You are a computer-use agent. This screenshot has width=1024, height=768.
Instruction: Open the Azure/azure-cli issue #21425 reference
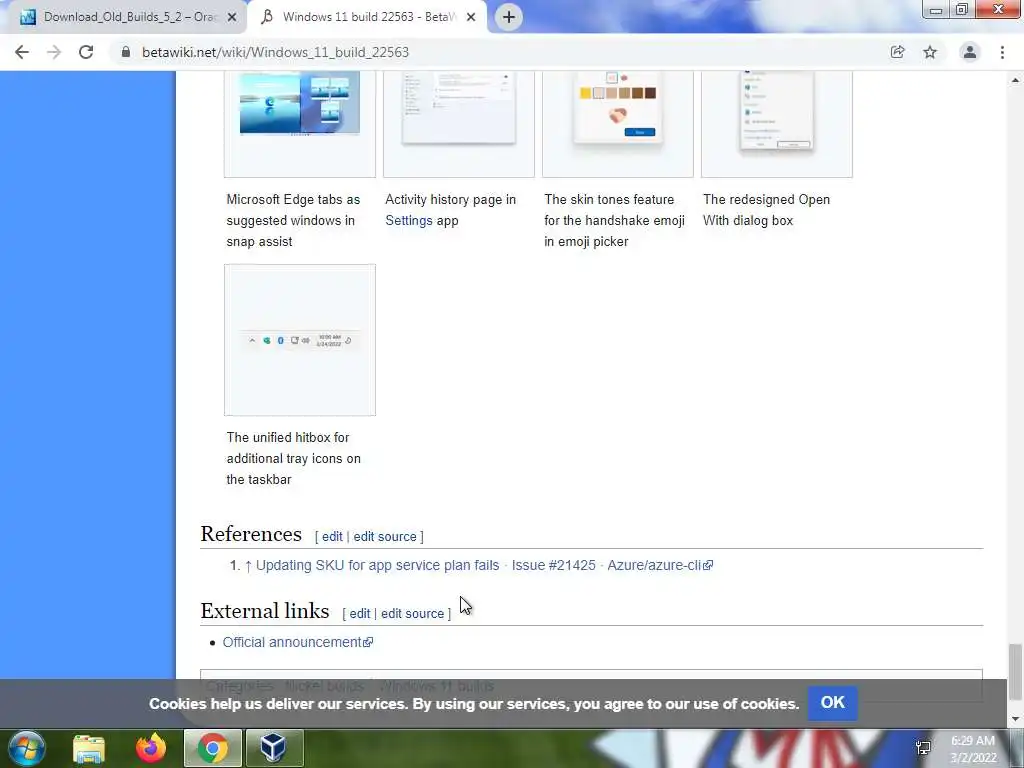pyautogui.click(x=484, y=566)
